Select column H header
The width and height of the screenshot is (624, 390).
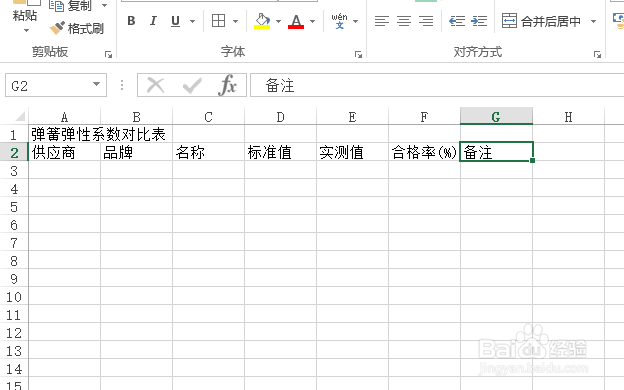(x=568, y=117)
